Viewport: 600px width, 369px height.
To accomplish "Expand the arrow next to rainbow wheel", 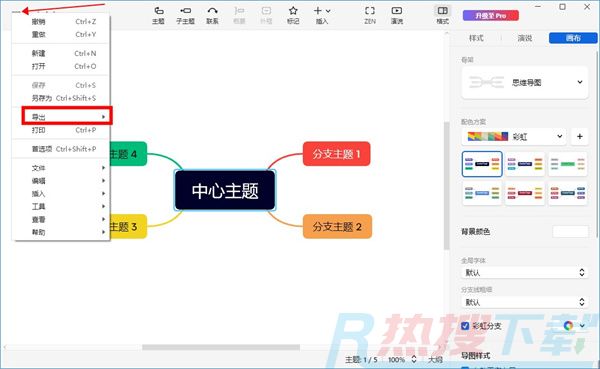I will (x=582, y=326).
